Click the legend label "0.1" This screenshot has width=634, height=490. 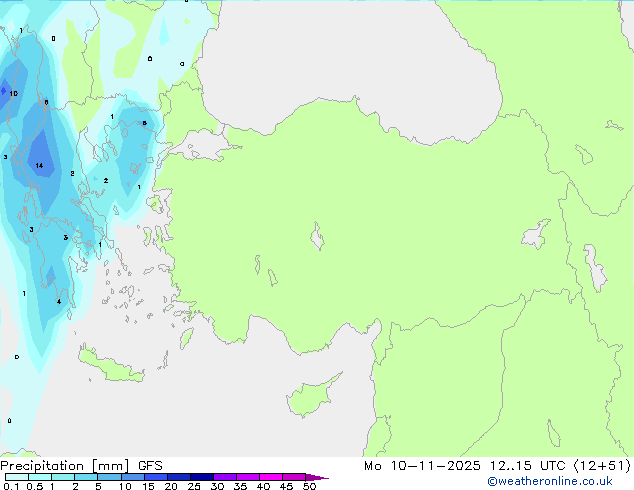pos(11,486)
